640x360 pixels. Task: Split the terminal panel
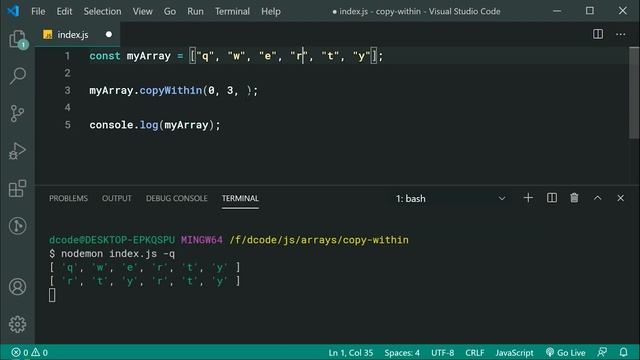551,198
